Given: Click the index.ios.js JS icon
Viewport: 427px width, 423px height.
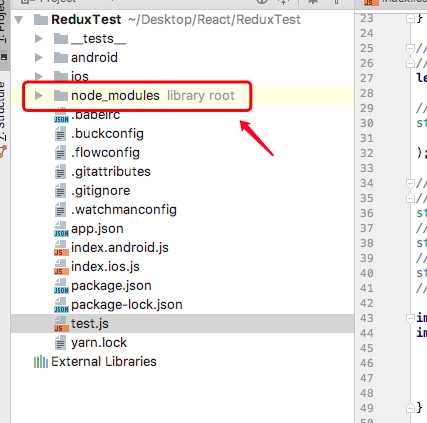Looking at the screenshot, I should click(61, 267).
